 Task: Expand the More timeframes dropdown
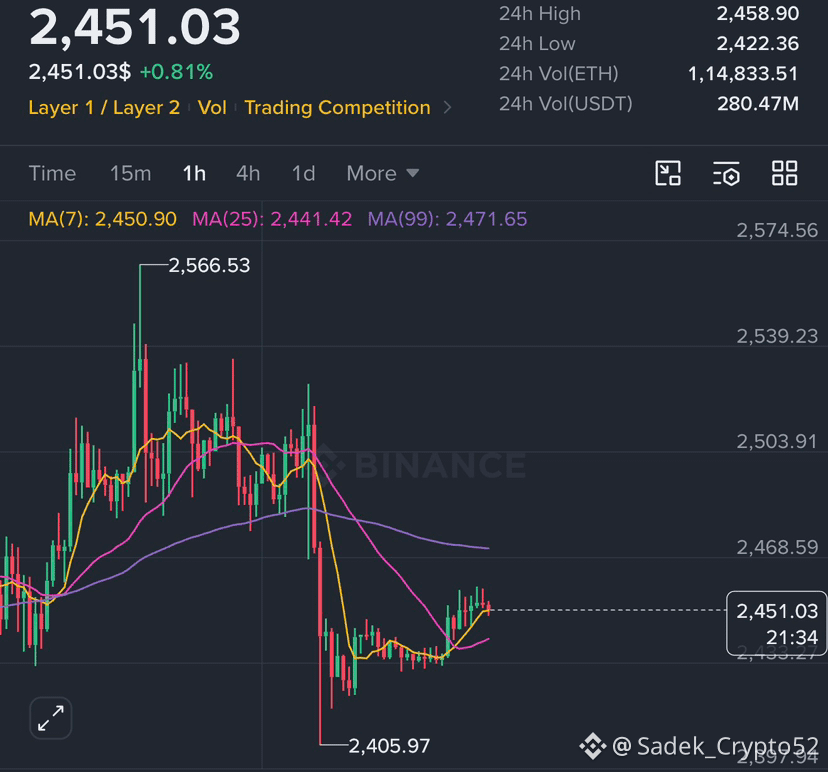pyautogui.click(x=383, y=173)
